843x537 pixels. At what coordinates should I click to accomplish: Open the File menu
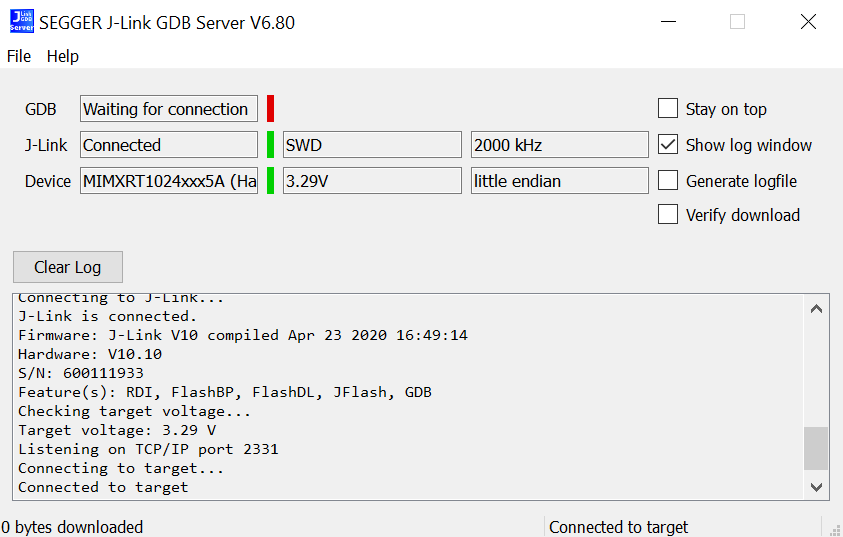(x=19, y=56)
